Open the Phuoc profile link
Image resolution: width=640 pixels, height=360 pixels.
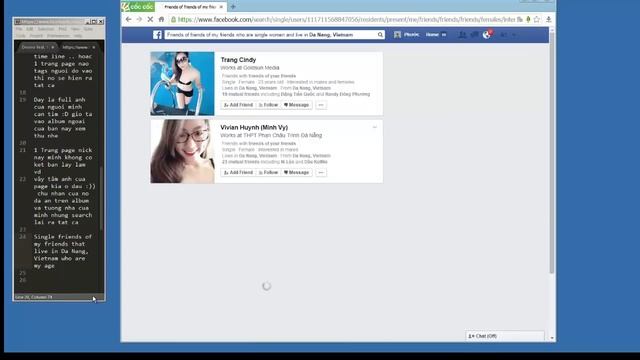click(407, 35)
